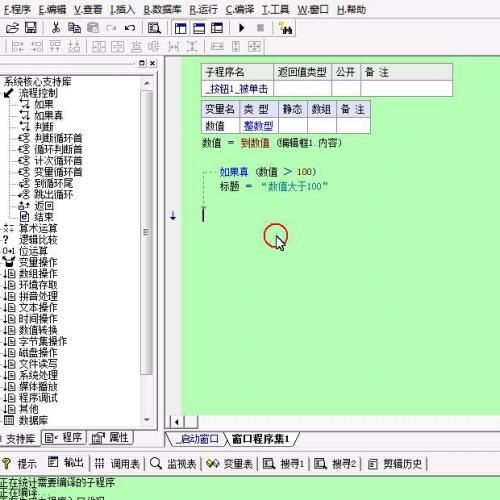Click the make same width icon

coord(217,47)
